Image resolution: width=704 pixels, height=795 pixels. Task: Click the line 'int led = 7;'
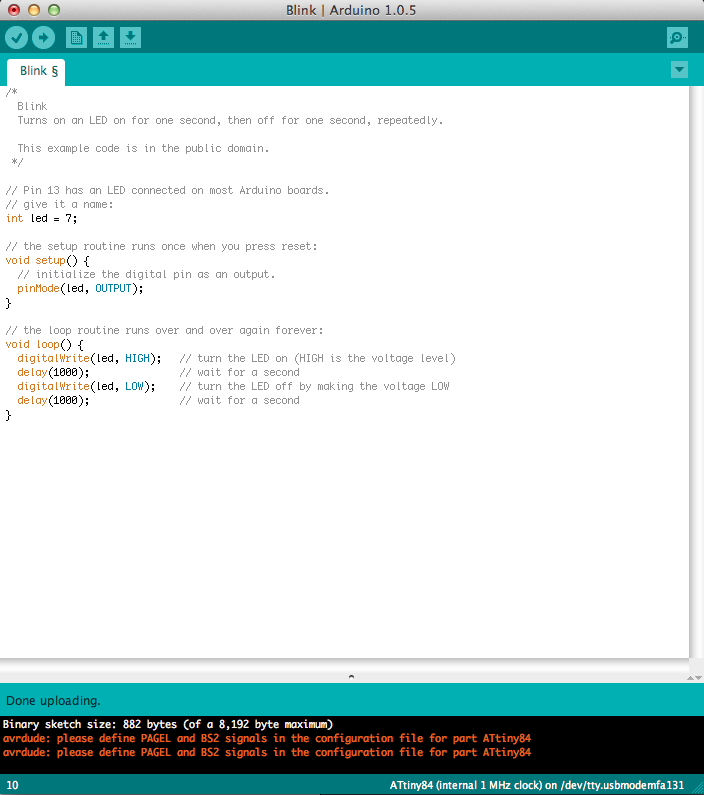(x=42, y=219)
